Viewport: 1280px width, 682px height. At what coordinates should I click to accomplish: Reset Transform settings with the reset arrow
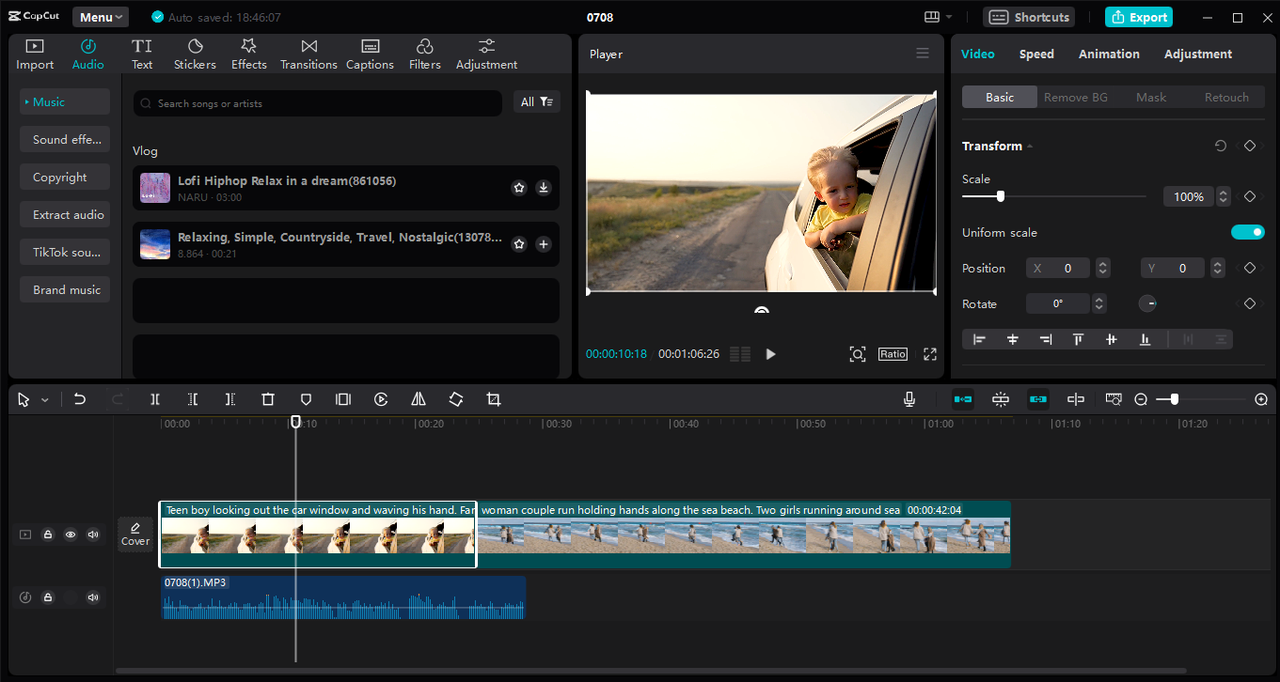pos(1221,146)
